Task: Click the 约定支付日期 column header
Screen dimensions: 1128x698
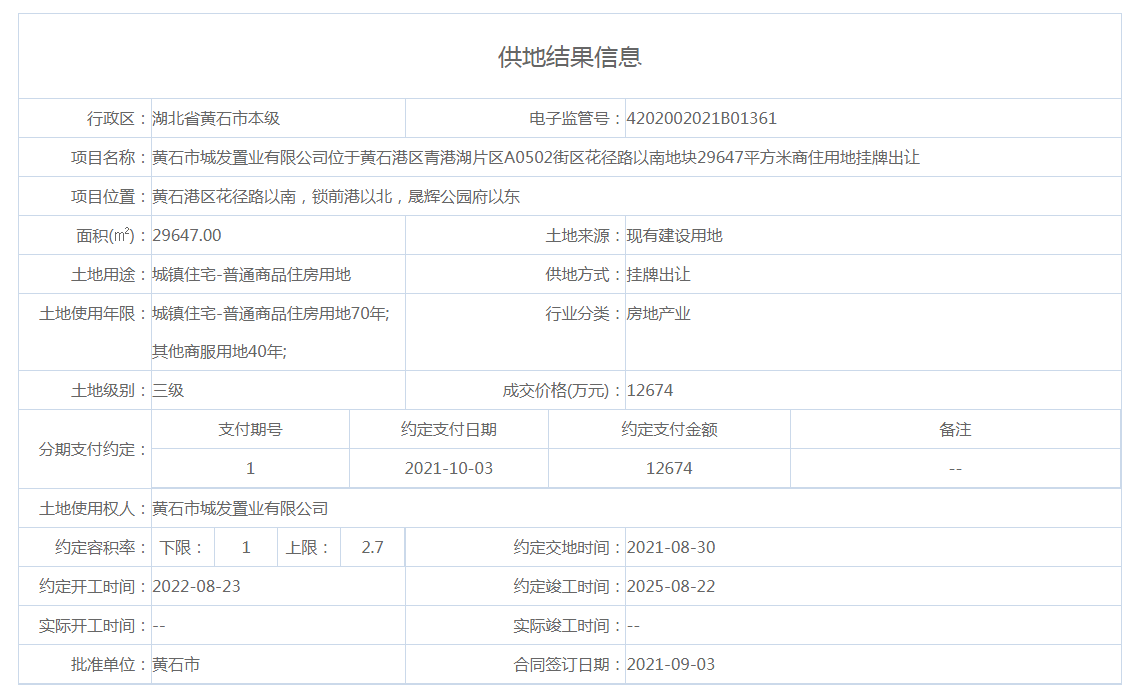Action: (x=449, y=430)
